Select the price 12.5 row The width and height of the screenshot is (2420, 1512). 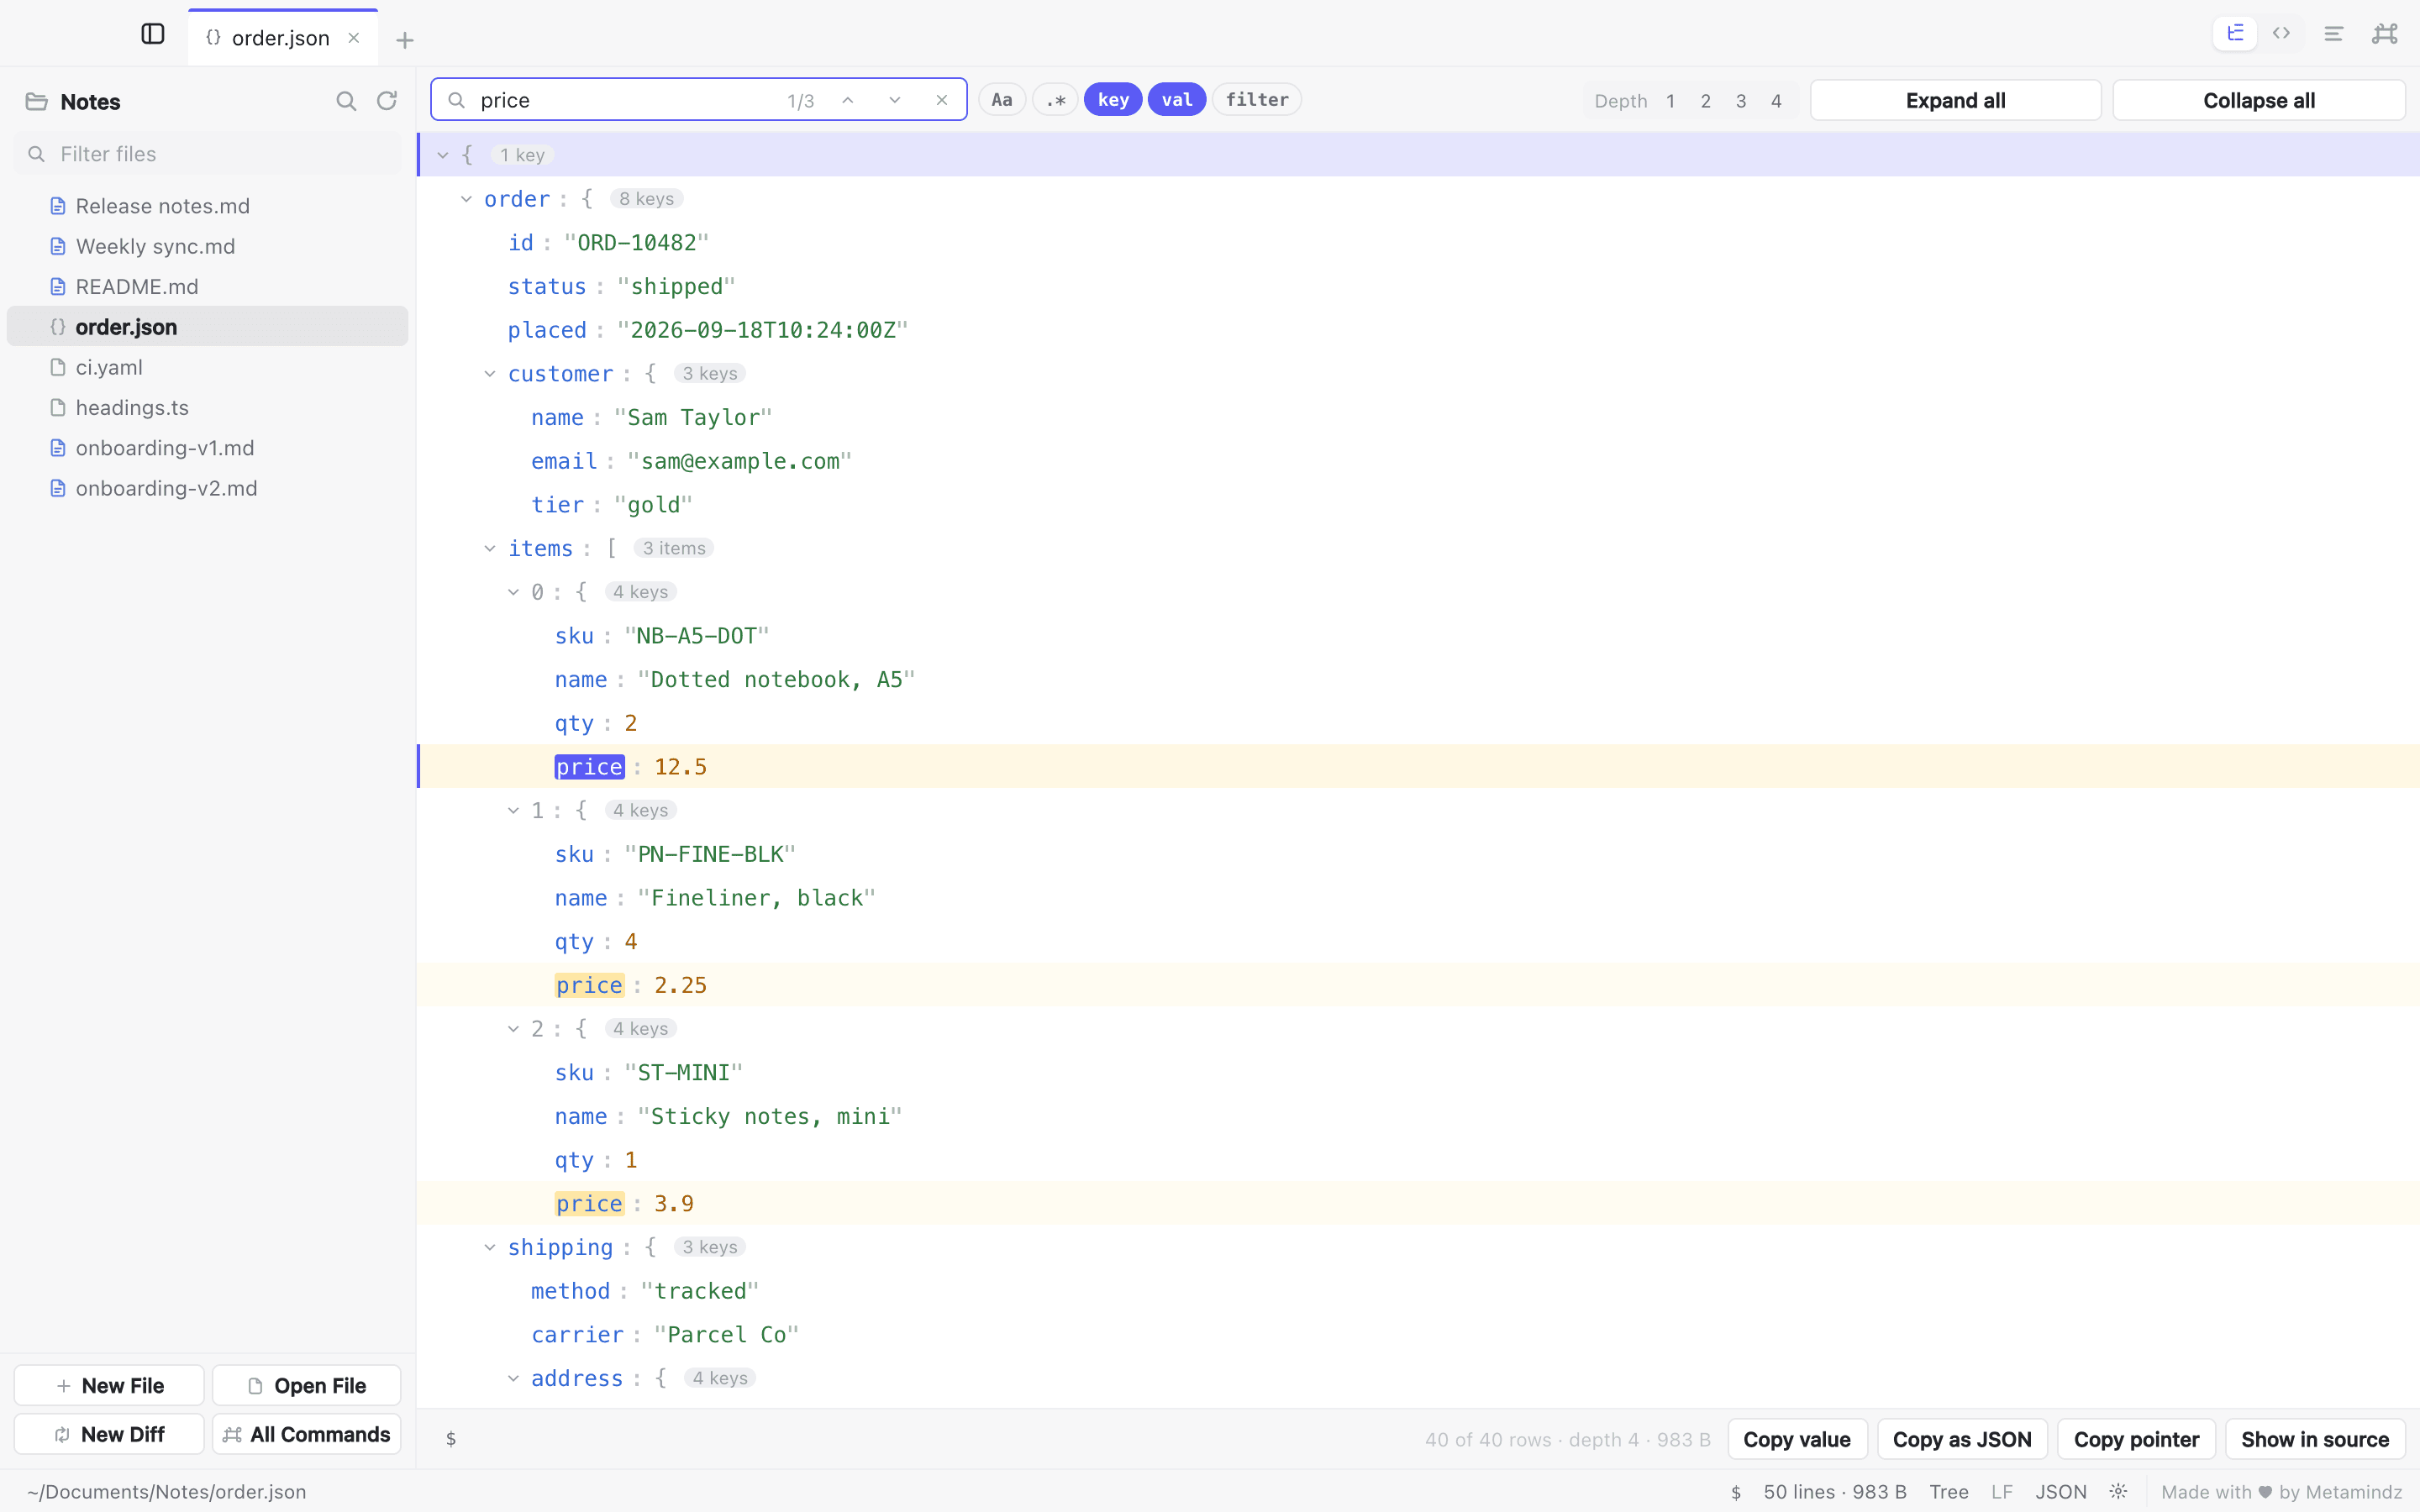[x=1418, y=766]
